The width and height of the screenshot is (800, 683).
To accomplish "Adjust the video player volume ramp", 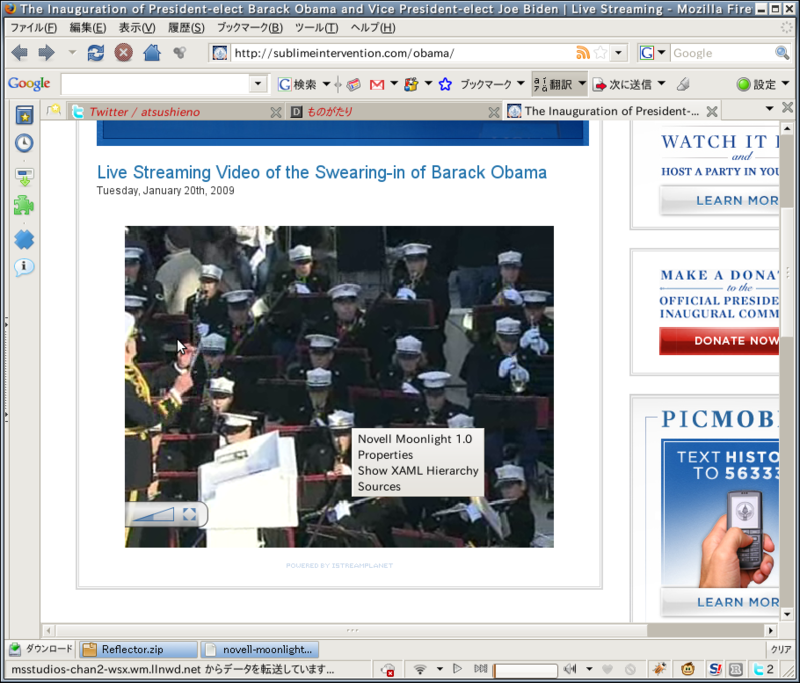I will point(154,514).
